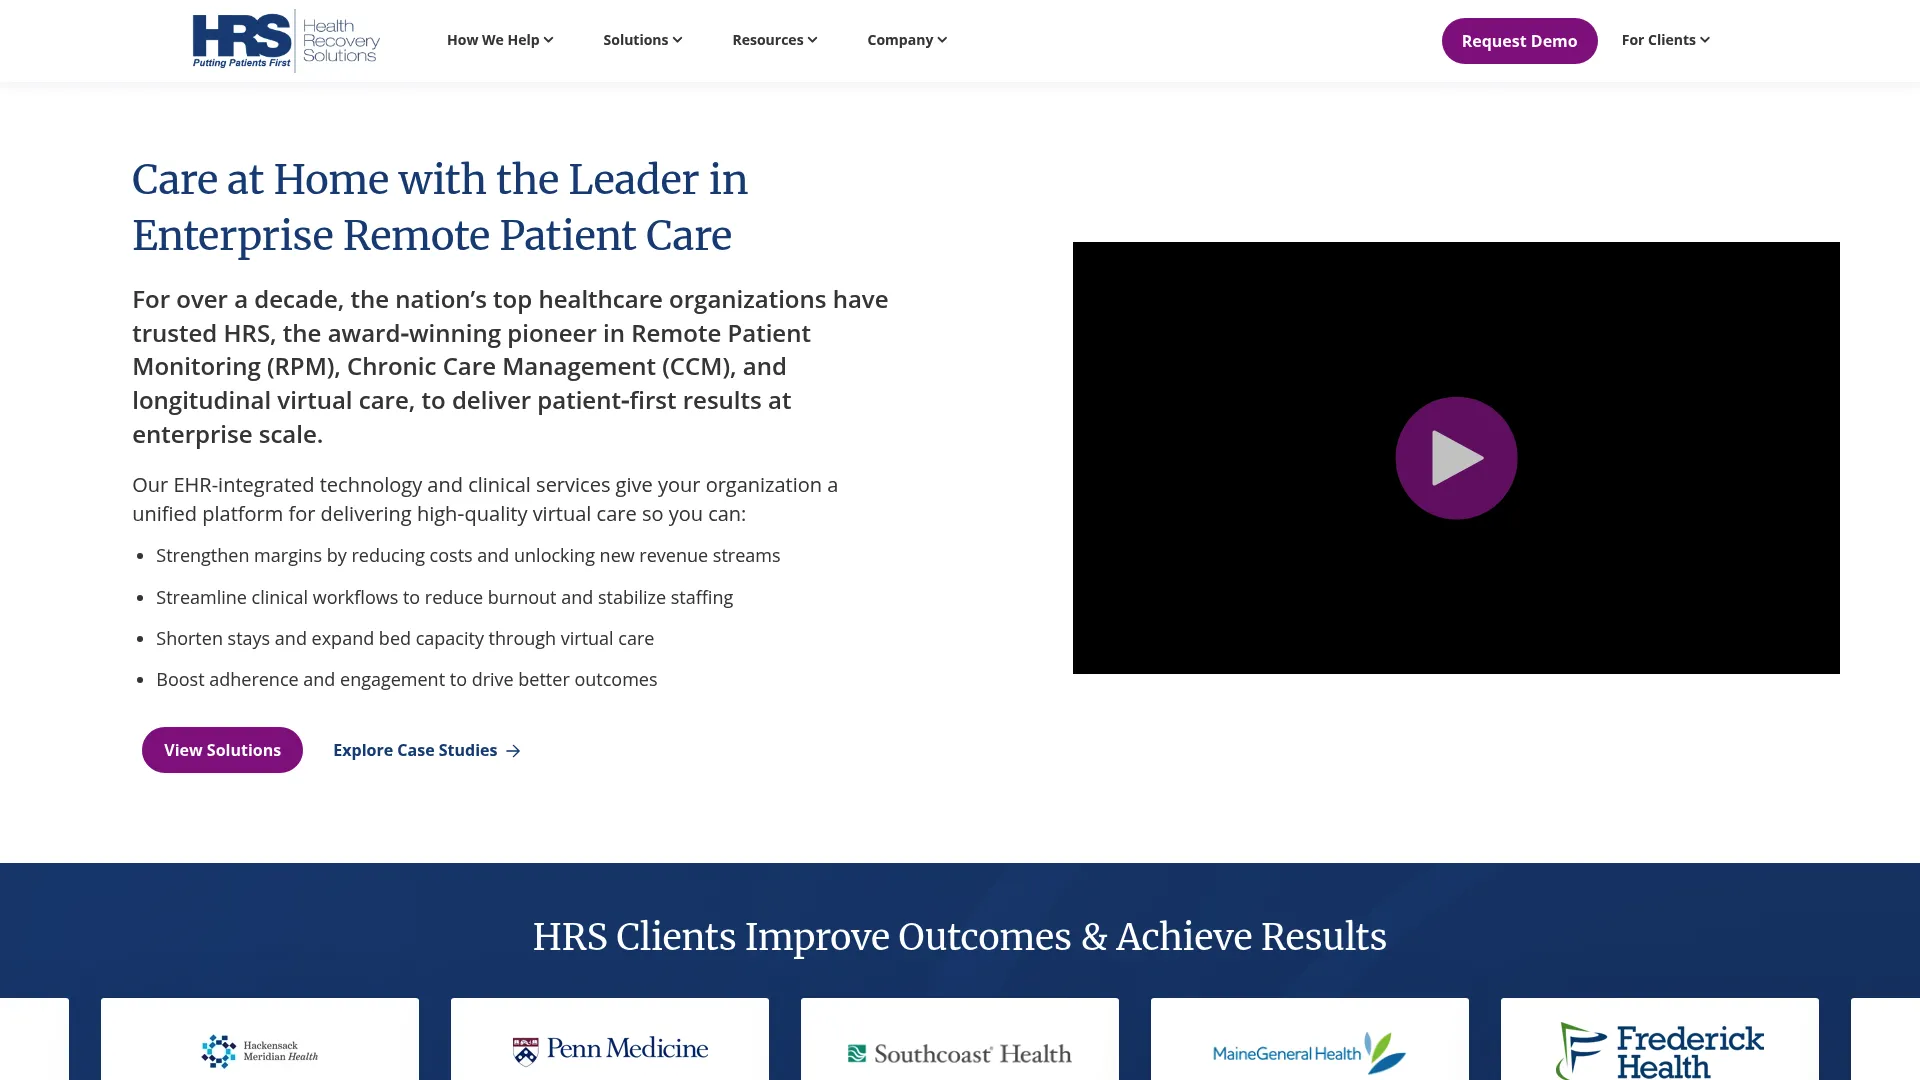Click the View Solutions button
The width and height of the screenshot is (1920, 1080).
pos(222,750)
